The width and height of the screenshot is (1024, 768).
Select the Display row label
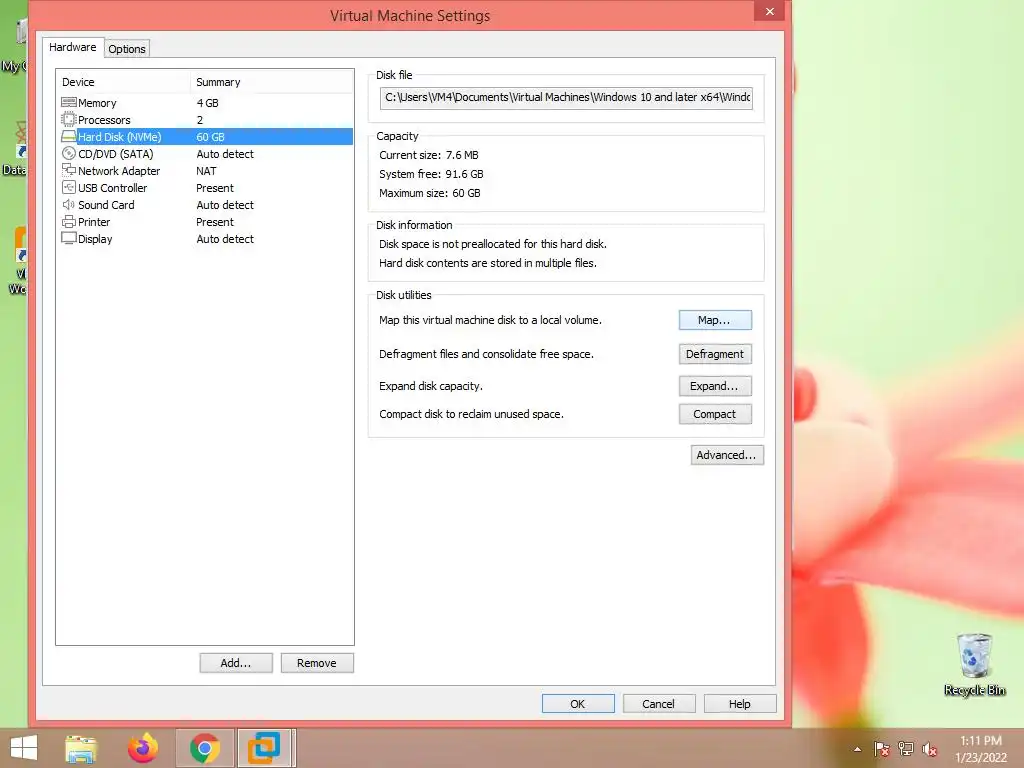[95, 239]
